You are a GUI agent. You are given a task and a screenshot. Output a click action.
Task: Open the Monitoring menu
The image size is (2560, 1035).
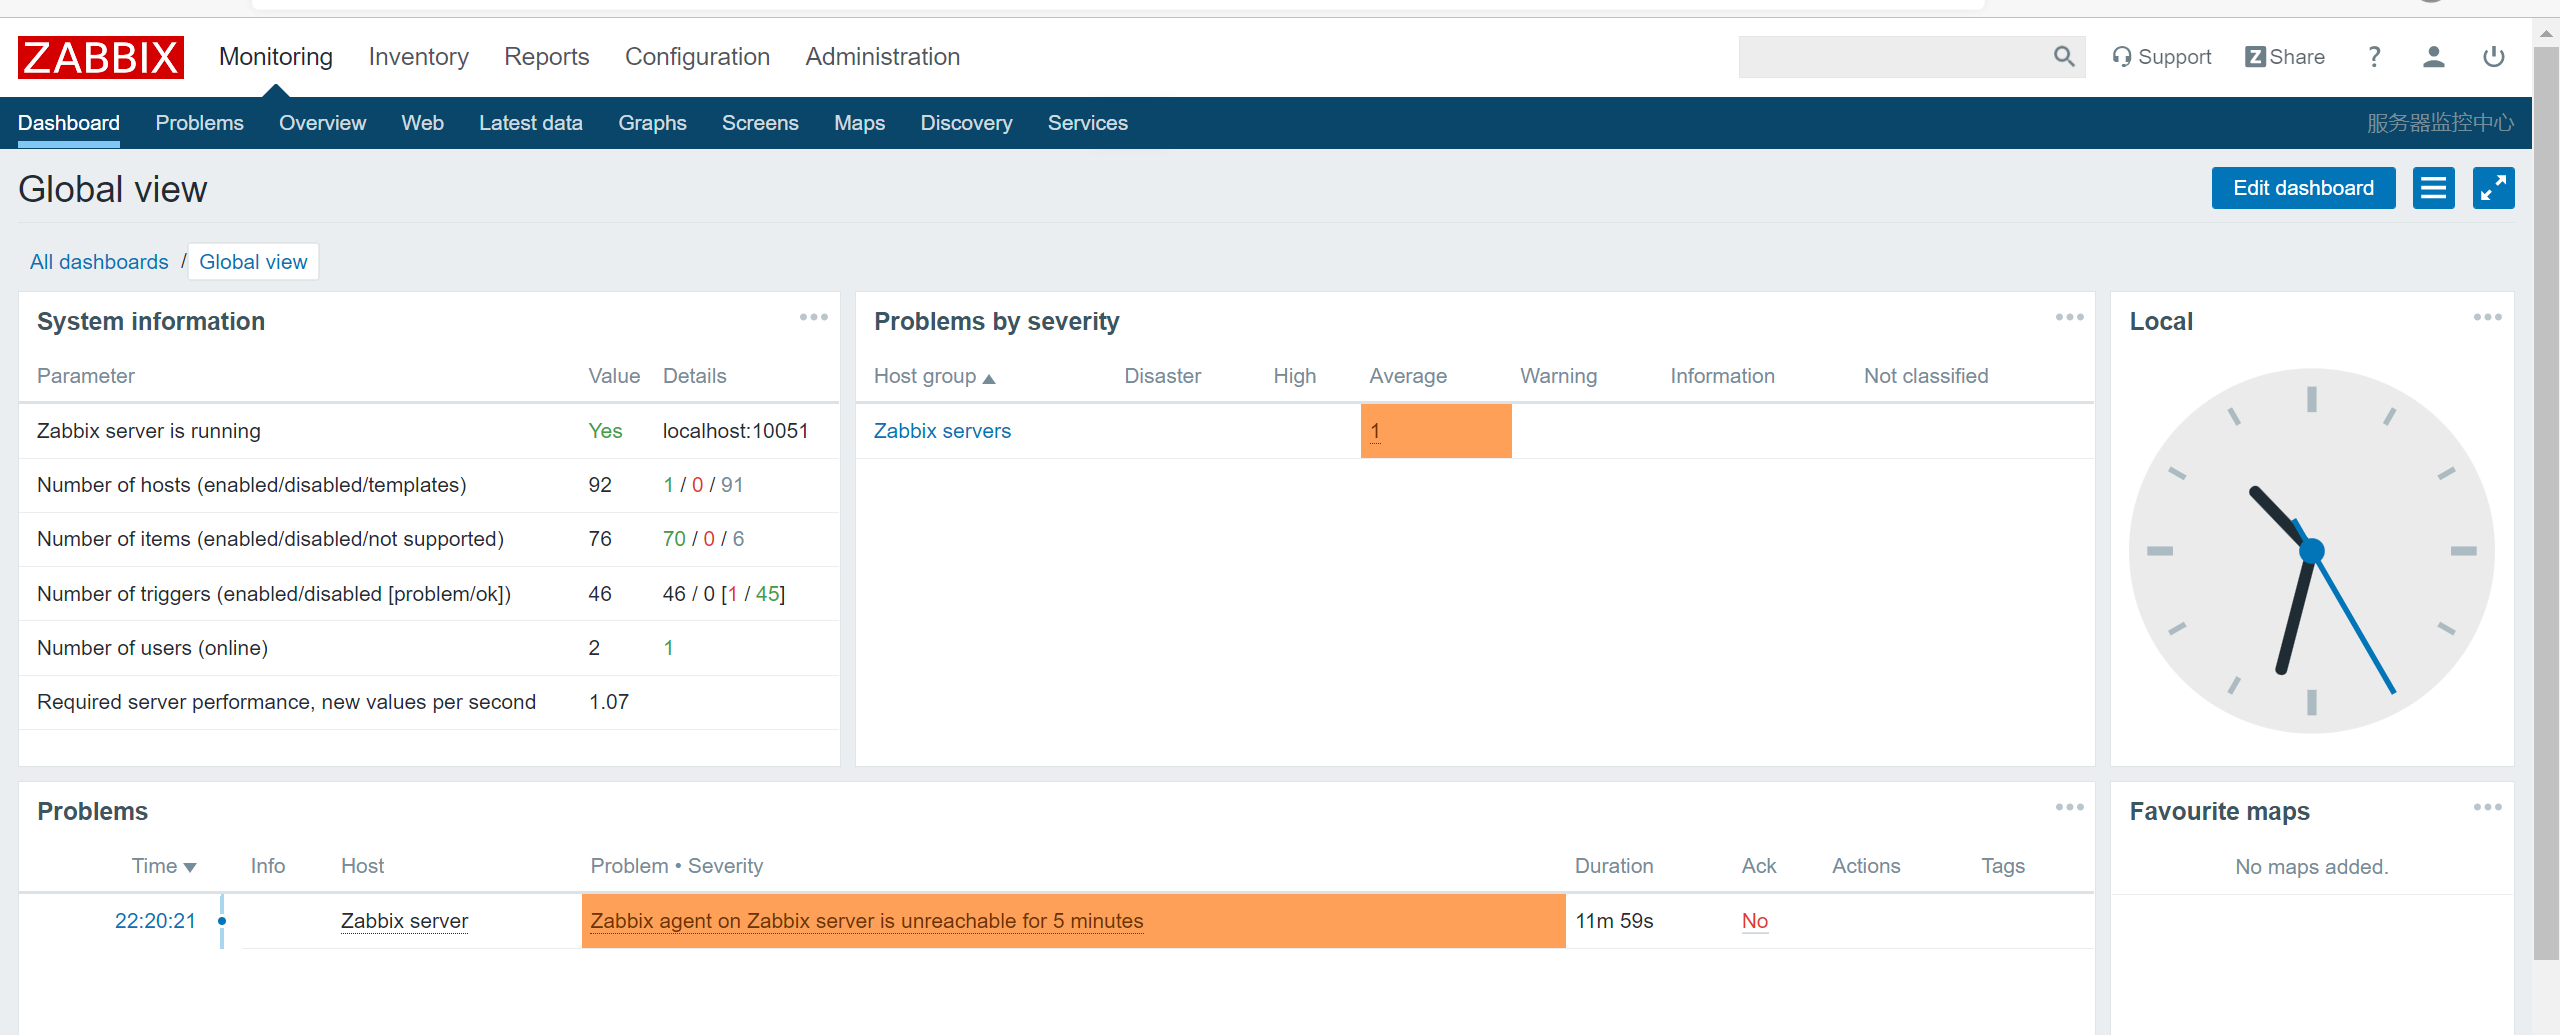[x=276, y=57]
